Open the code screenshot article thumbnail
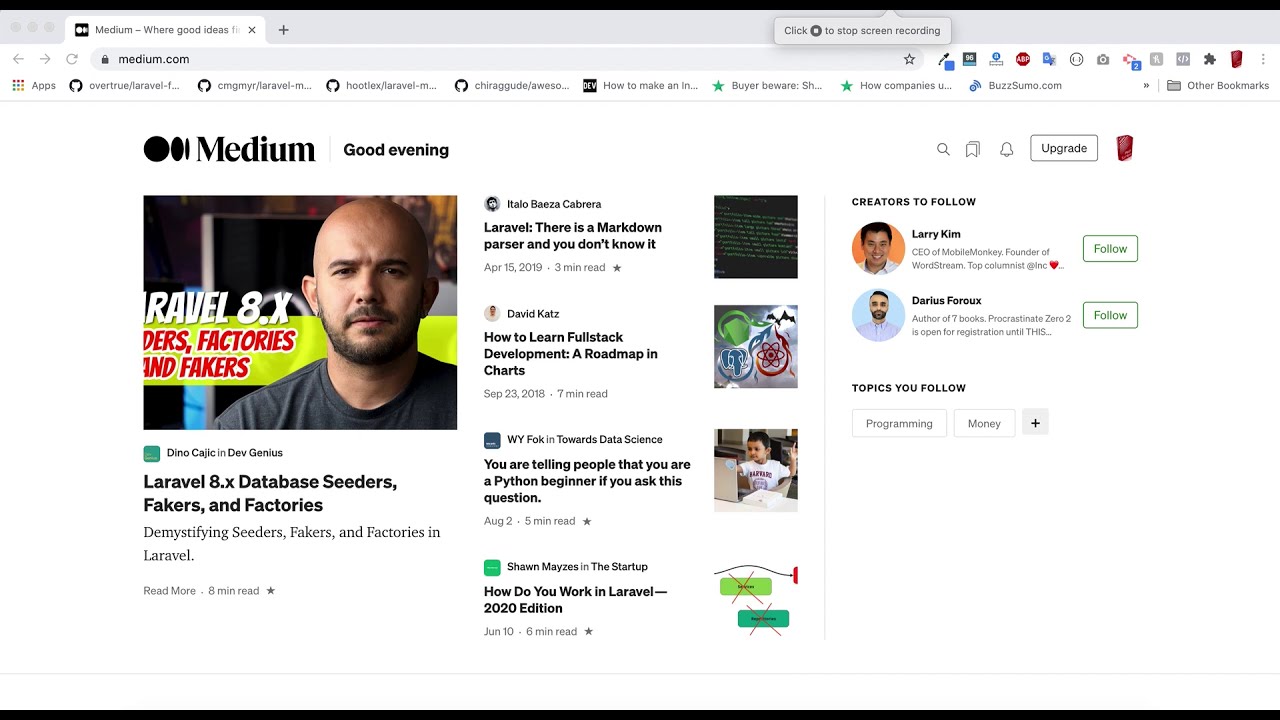The width and height of the screenshot is (1280, 720). (756, 237)
